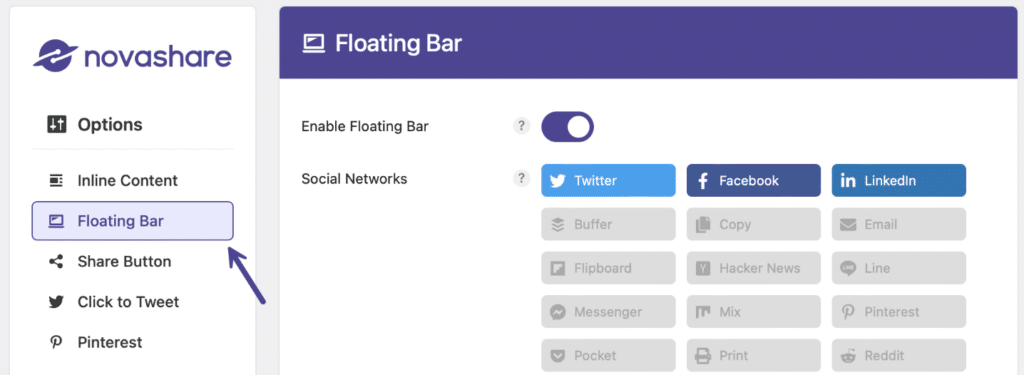Select Floating Bar in the sidebar

(x=133, y=221)
